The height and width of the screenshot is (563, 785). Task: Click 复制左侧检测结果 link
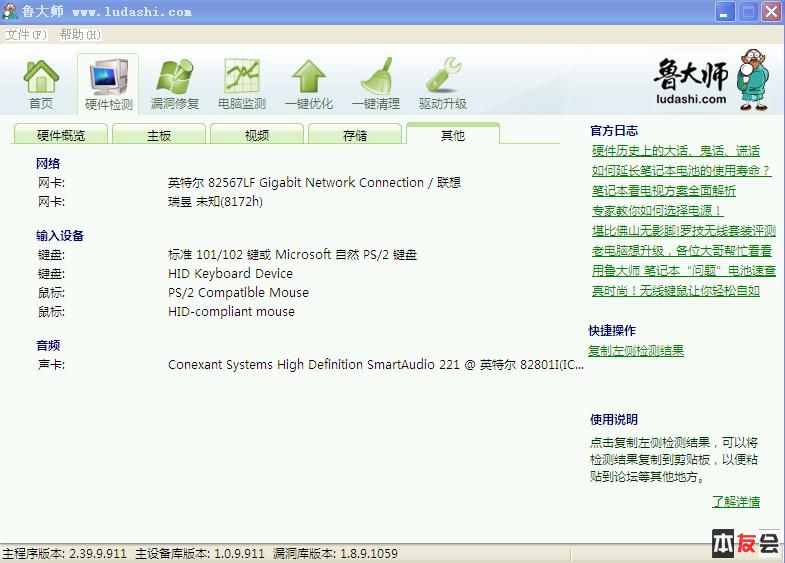[x=636, y=351]
